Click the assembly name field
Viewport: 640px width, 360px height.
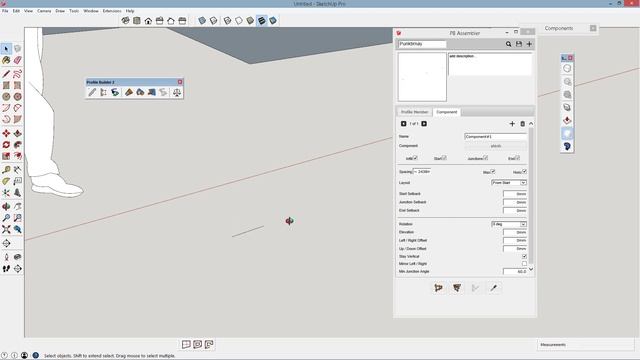click(422, 44)
